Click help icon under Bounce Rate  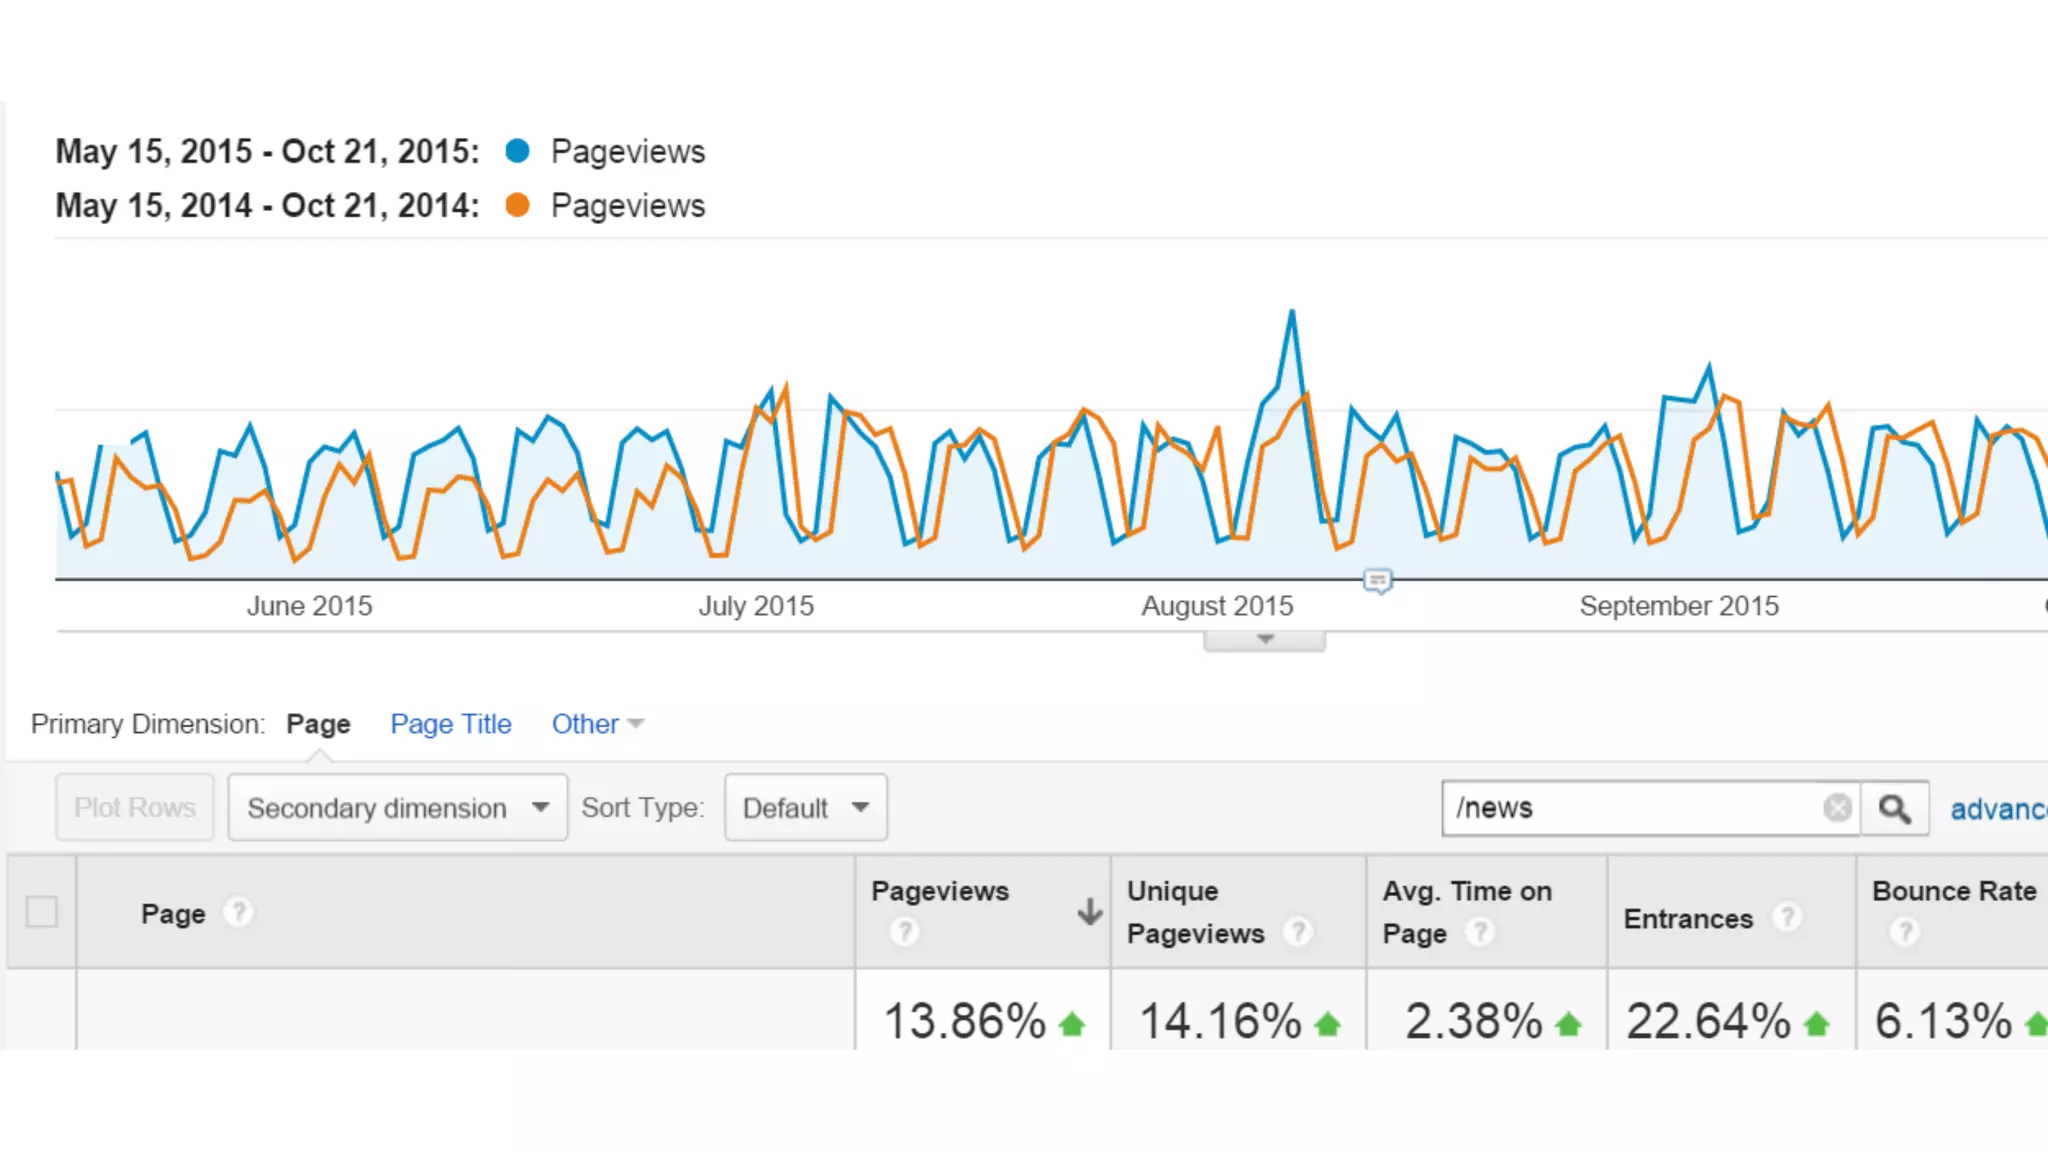(x=1904, y=932)
